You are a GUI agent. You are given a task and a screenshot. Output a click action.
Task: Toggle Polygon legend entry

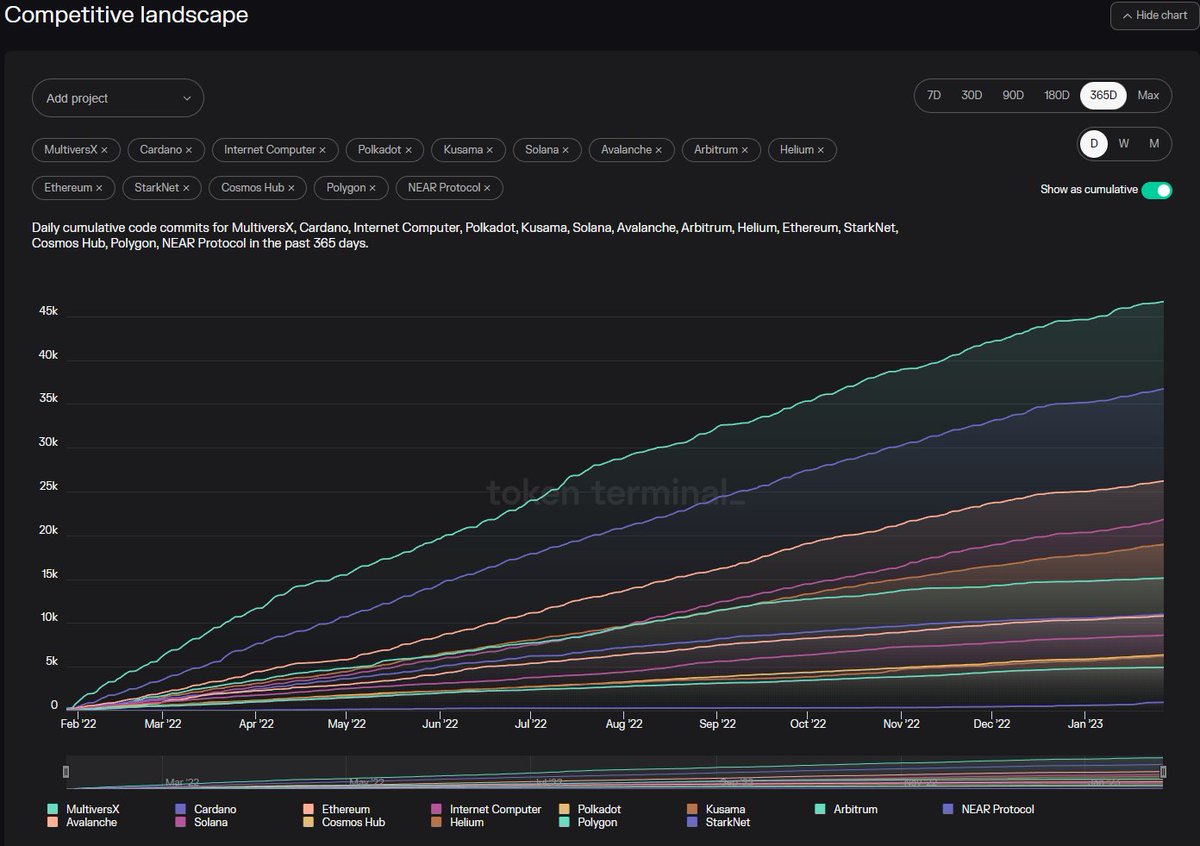588,822
